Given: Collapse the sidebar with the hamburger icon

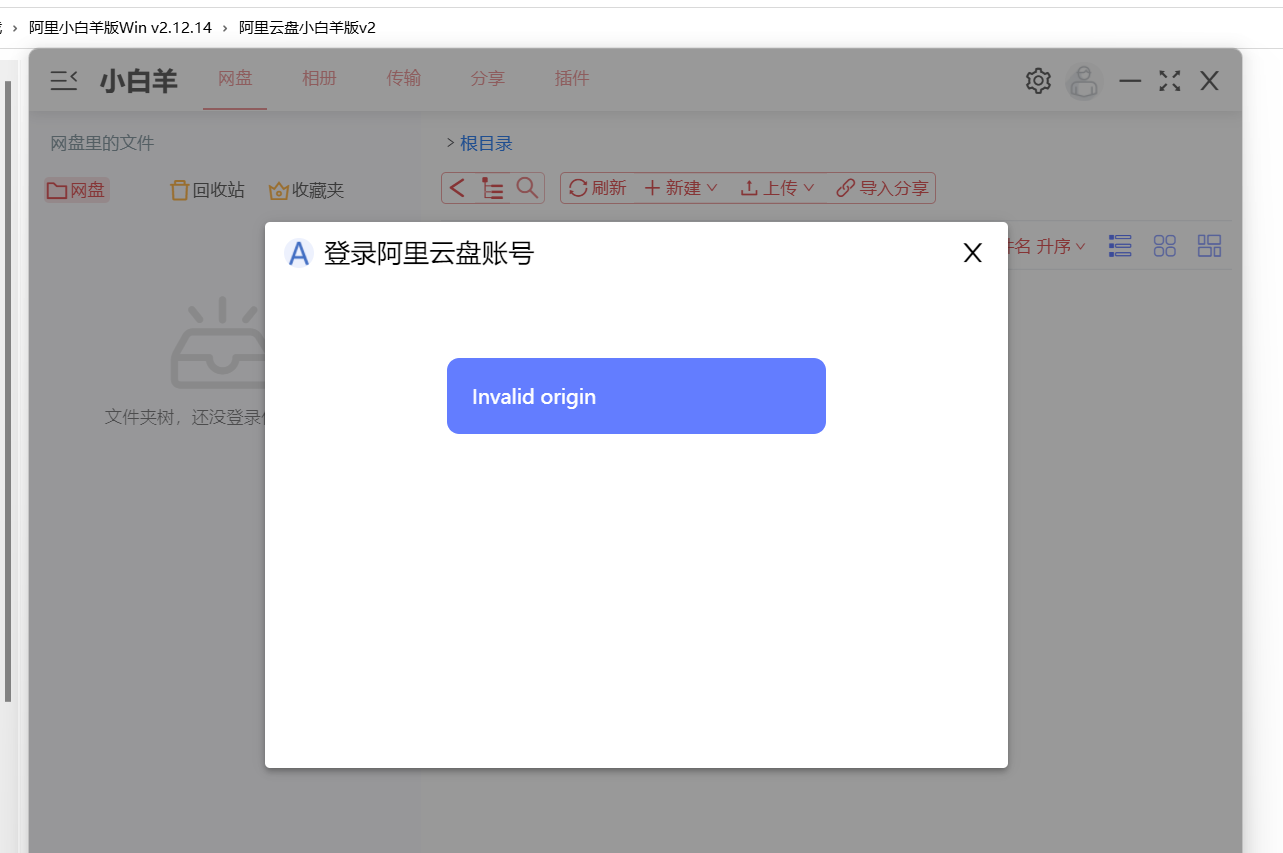Looking at the screenshot, I should pyautogui.click(x=64, y=81).
